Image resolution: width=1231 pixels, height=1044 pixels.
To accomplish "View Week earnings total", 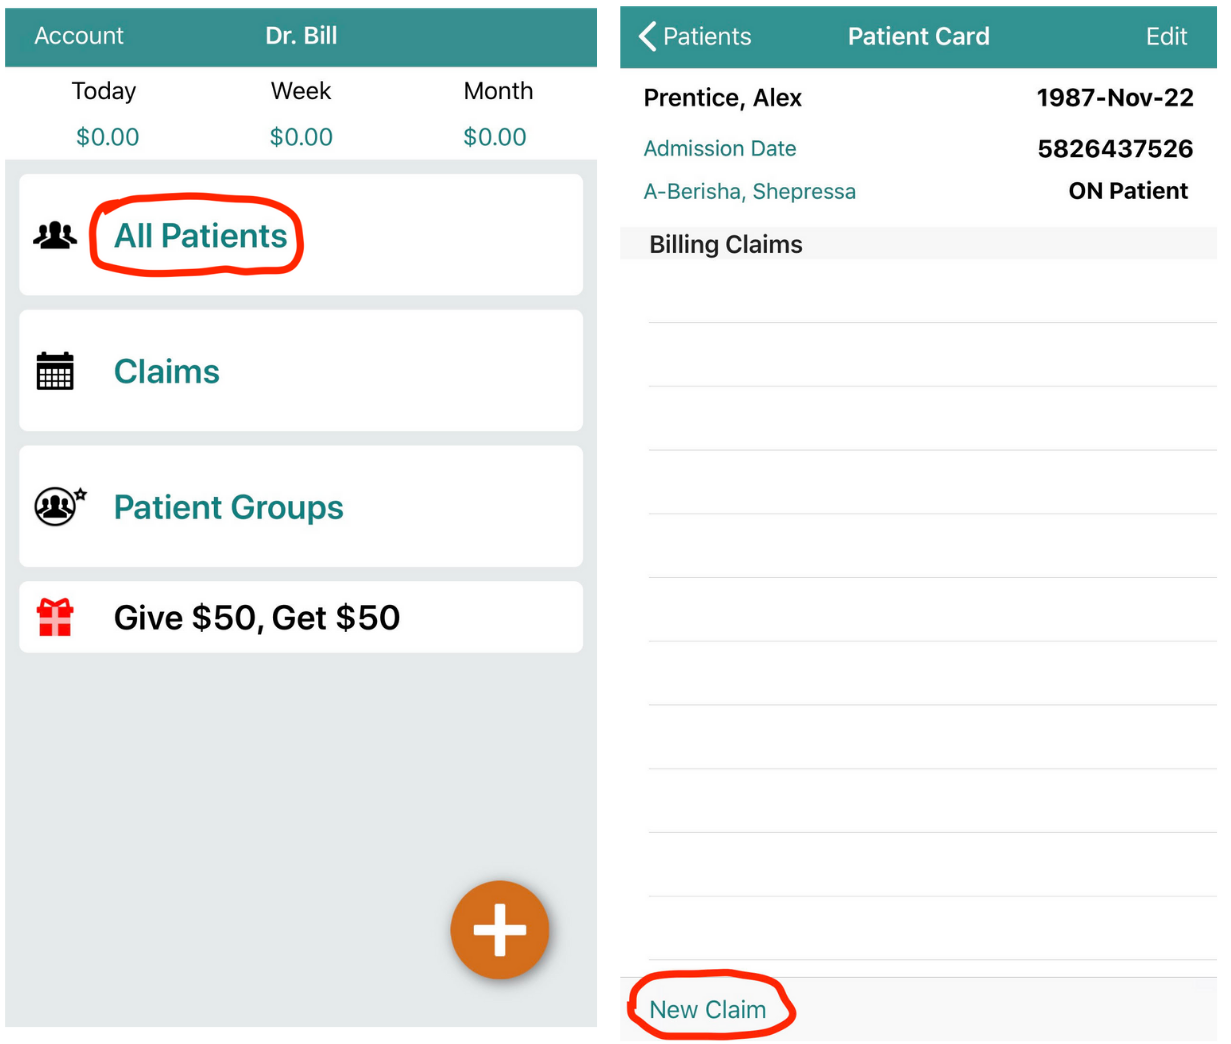I will click(x=301, y=137).
